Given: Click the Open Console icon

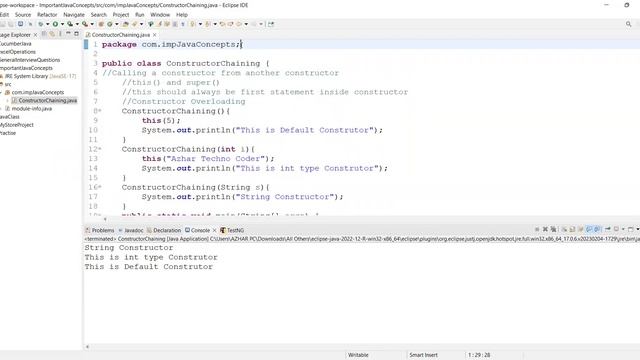Looking at the screenshot, I should (x=631, y=229).
